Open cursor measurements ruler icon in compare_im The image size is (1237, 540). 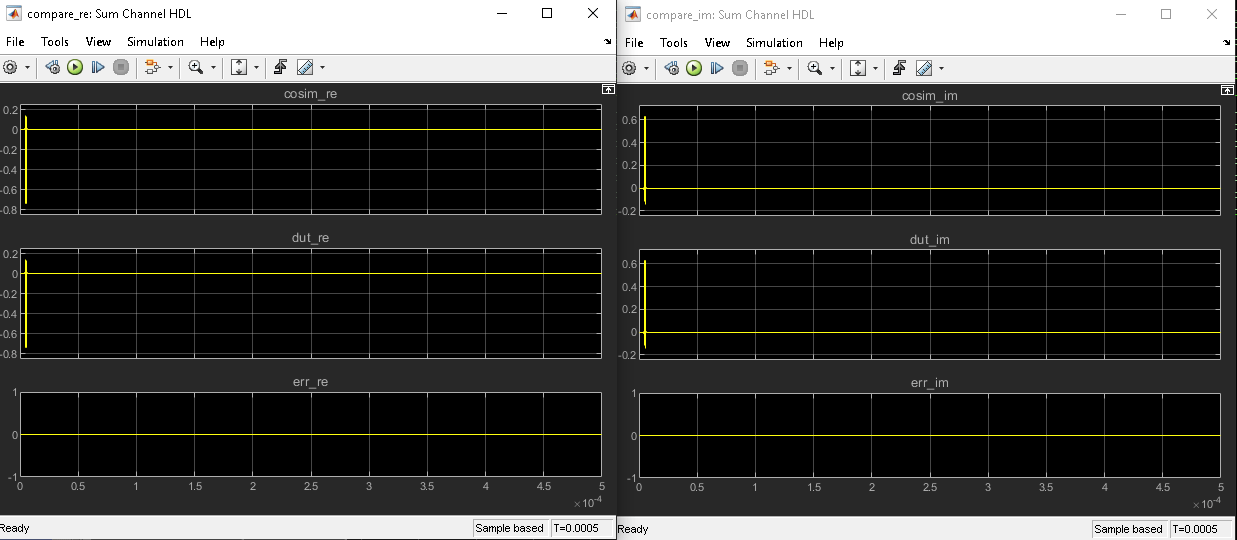(x=924, y=68)
